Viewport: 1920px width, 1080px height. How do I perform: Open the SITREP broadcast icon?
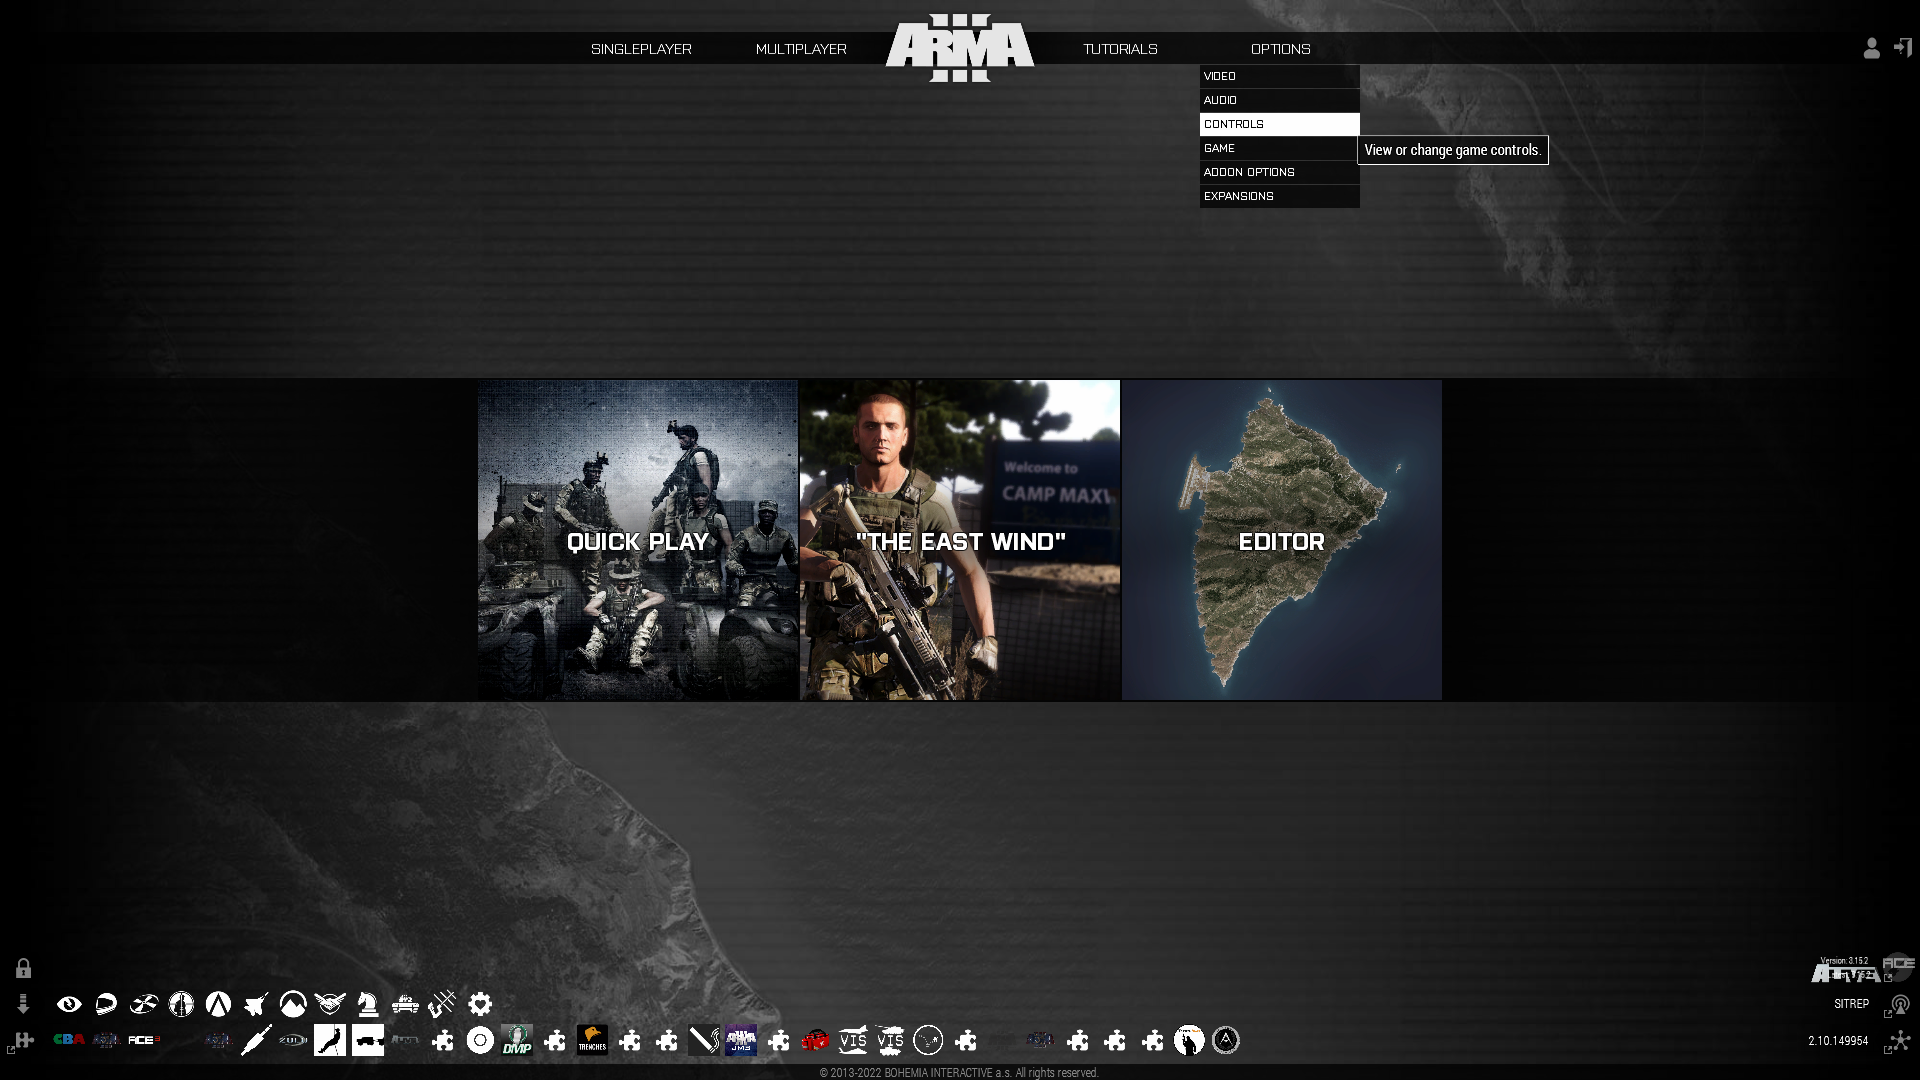click(x=1900, y=1004)
